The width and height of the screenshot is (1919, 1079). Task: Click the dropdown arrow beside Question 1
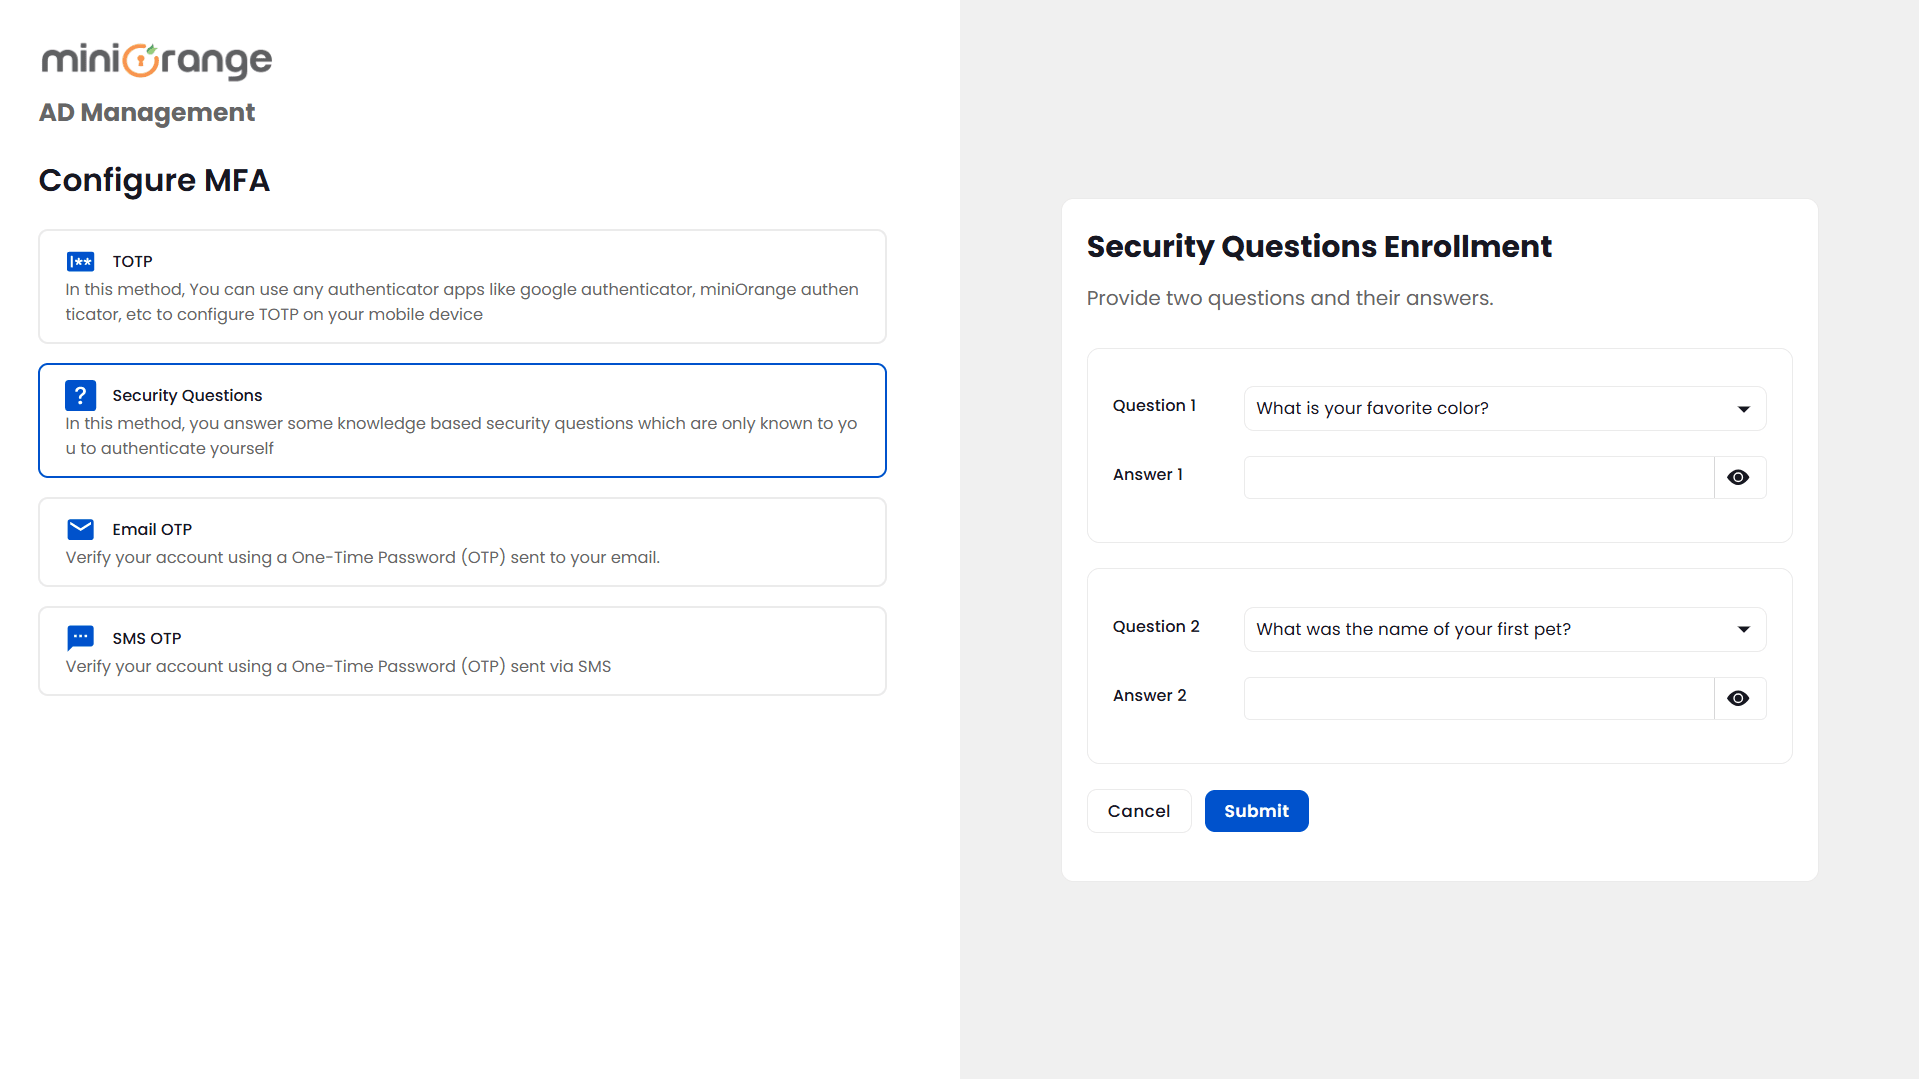[1743, 408]
